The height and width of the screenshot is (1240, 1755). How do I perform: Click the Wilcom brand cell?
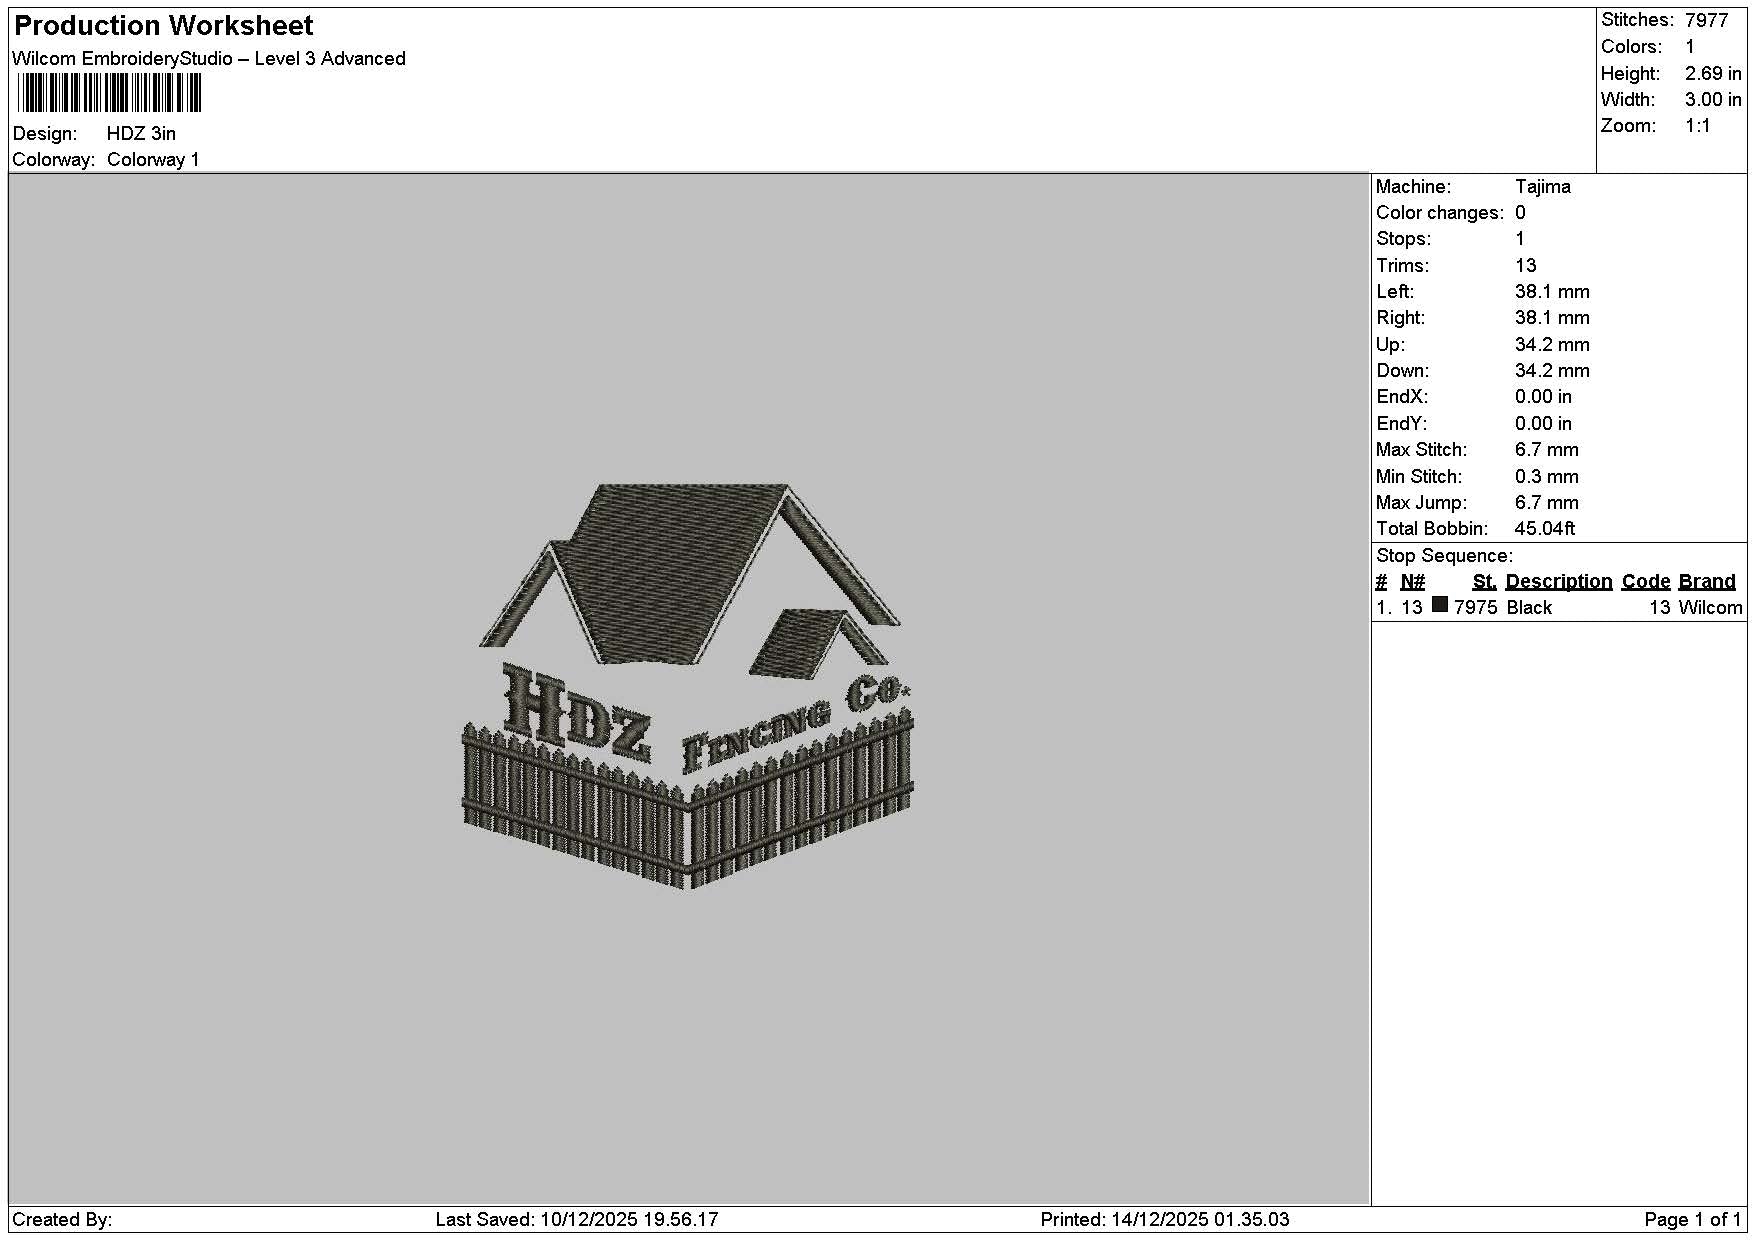click(x=1710, y=608)
